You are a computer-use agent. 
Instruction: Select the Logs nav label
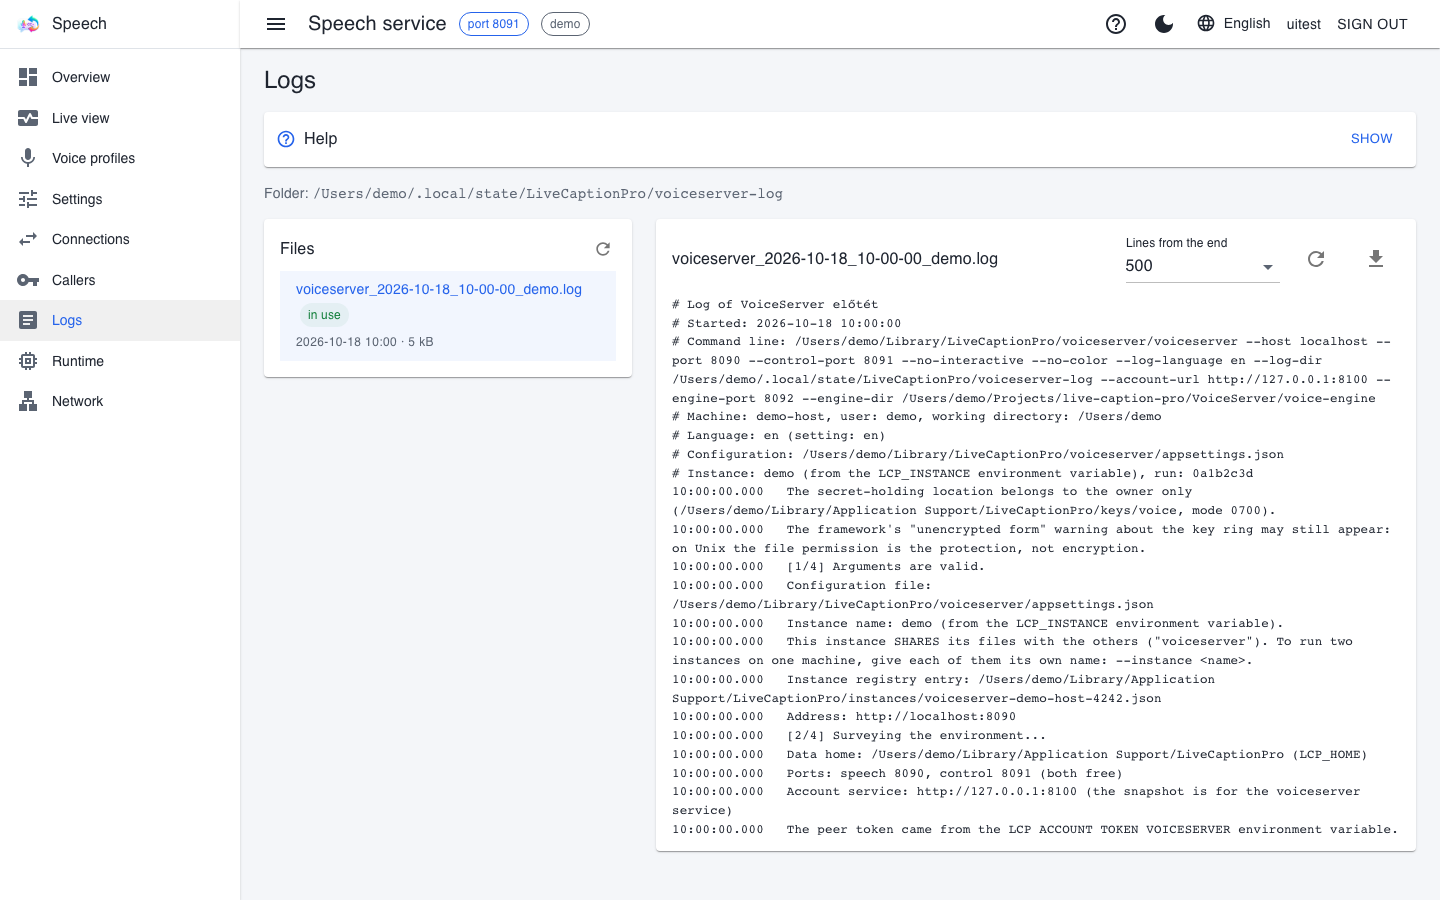67,320
